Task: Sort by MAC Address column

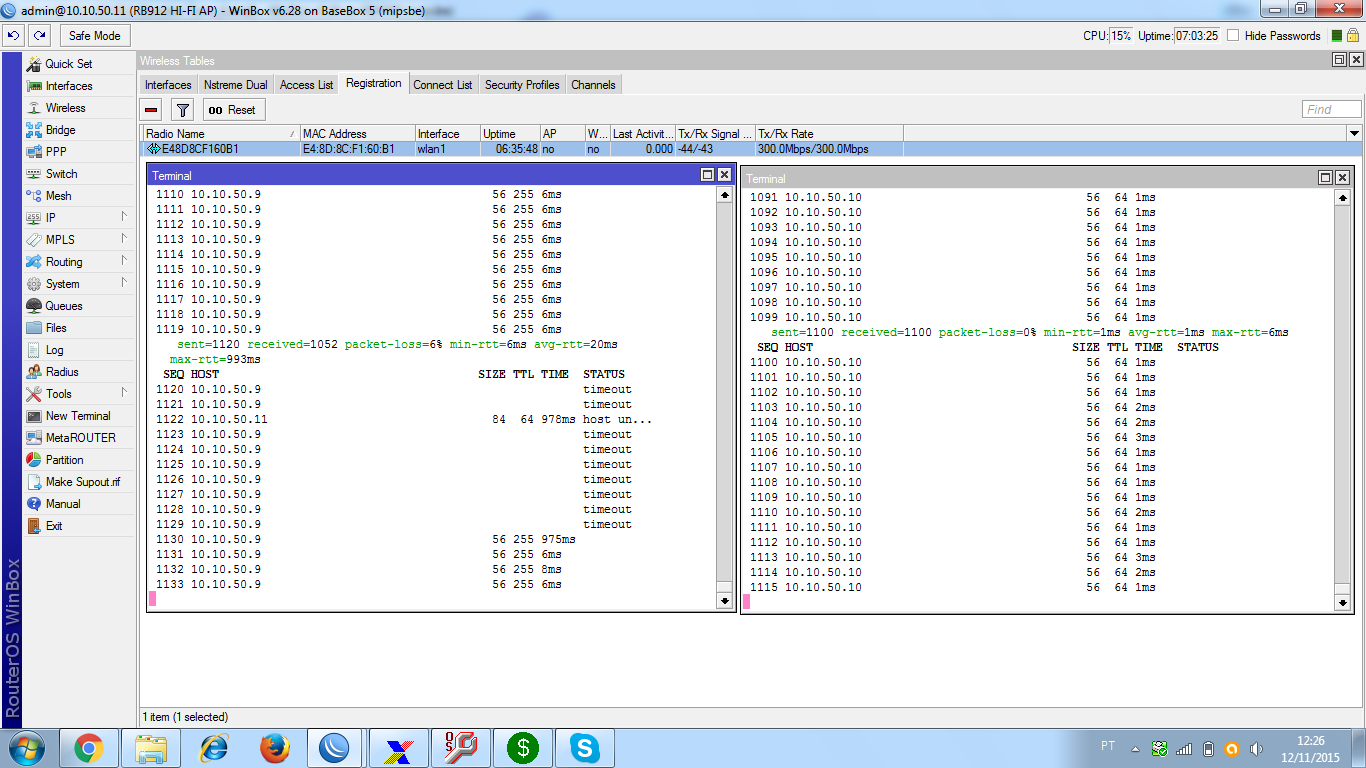Action: point(357,133)
